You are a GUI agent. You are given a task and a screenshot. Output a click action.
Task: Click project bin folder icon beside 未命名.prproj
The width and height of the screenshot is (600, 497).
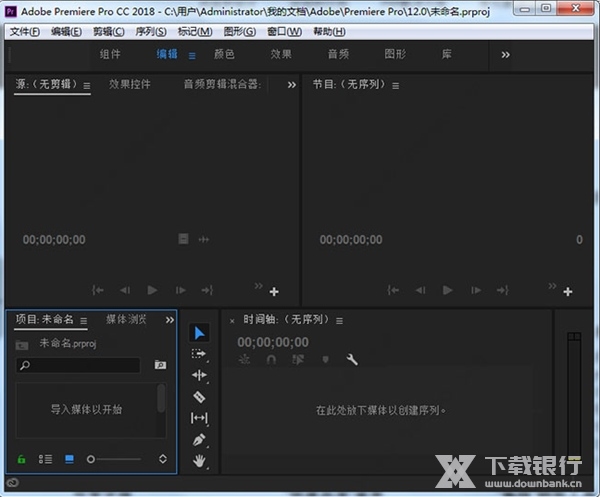tap(22, 345)
